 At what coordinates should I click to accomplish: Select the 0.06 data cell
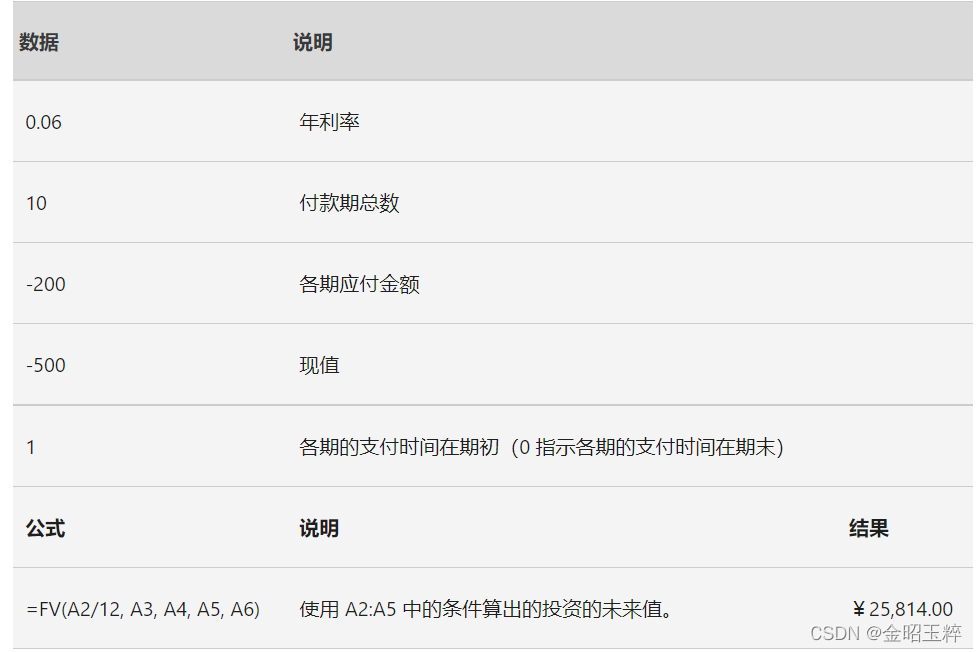(44, 122)
